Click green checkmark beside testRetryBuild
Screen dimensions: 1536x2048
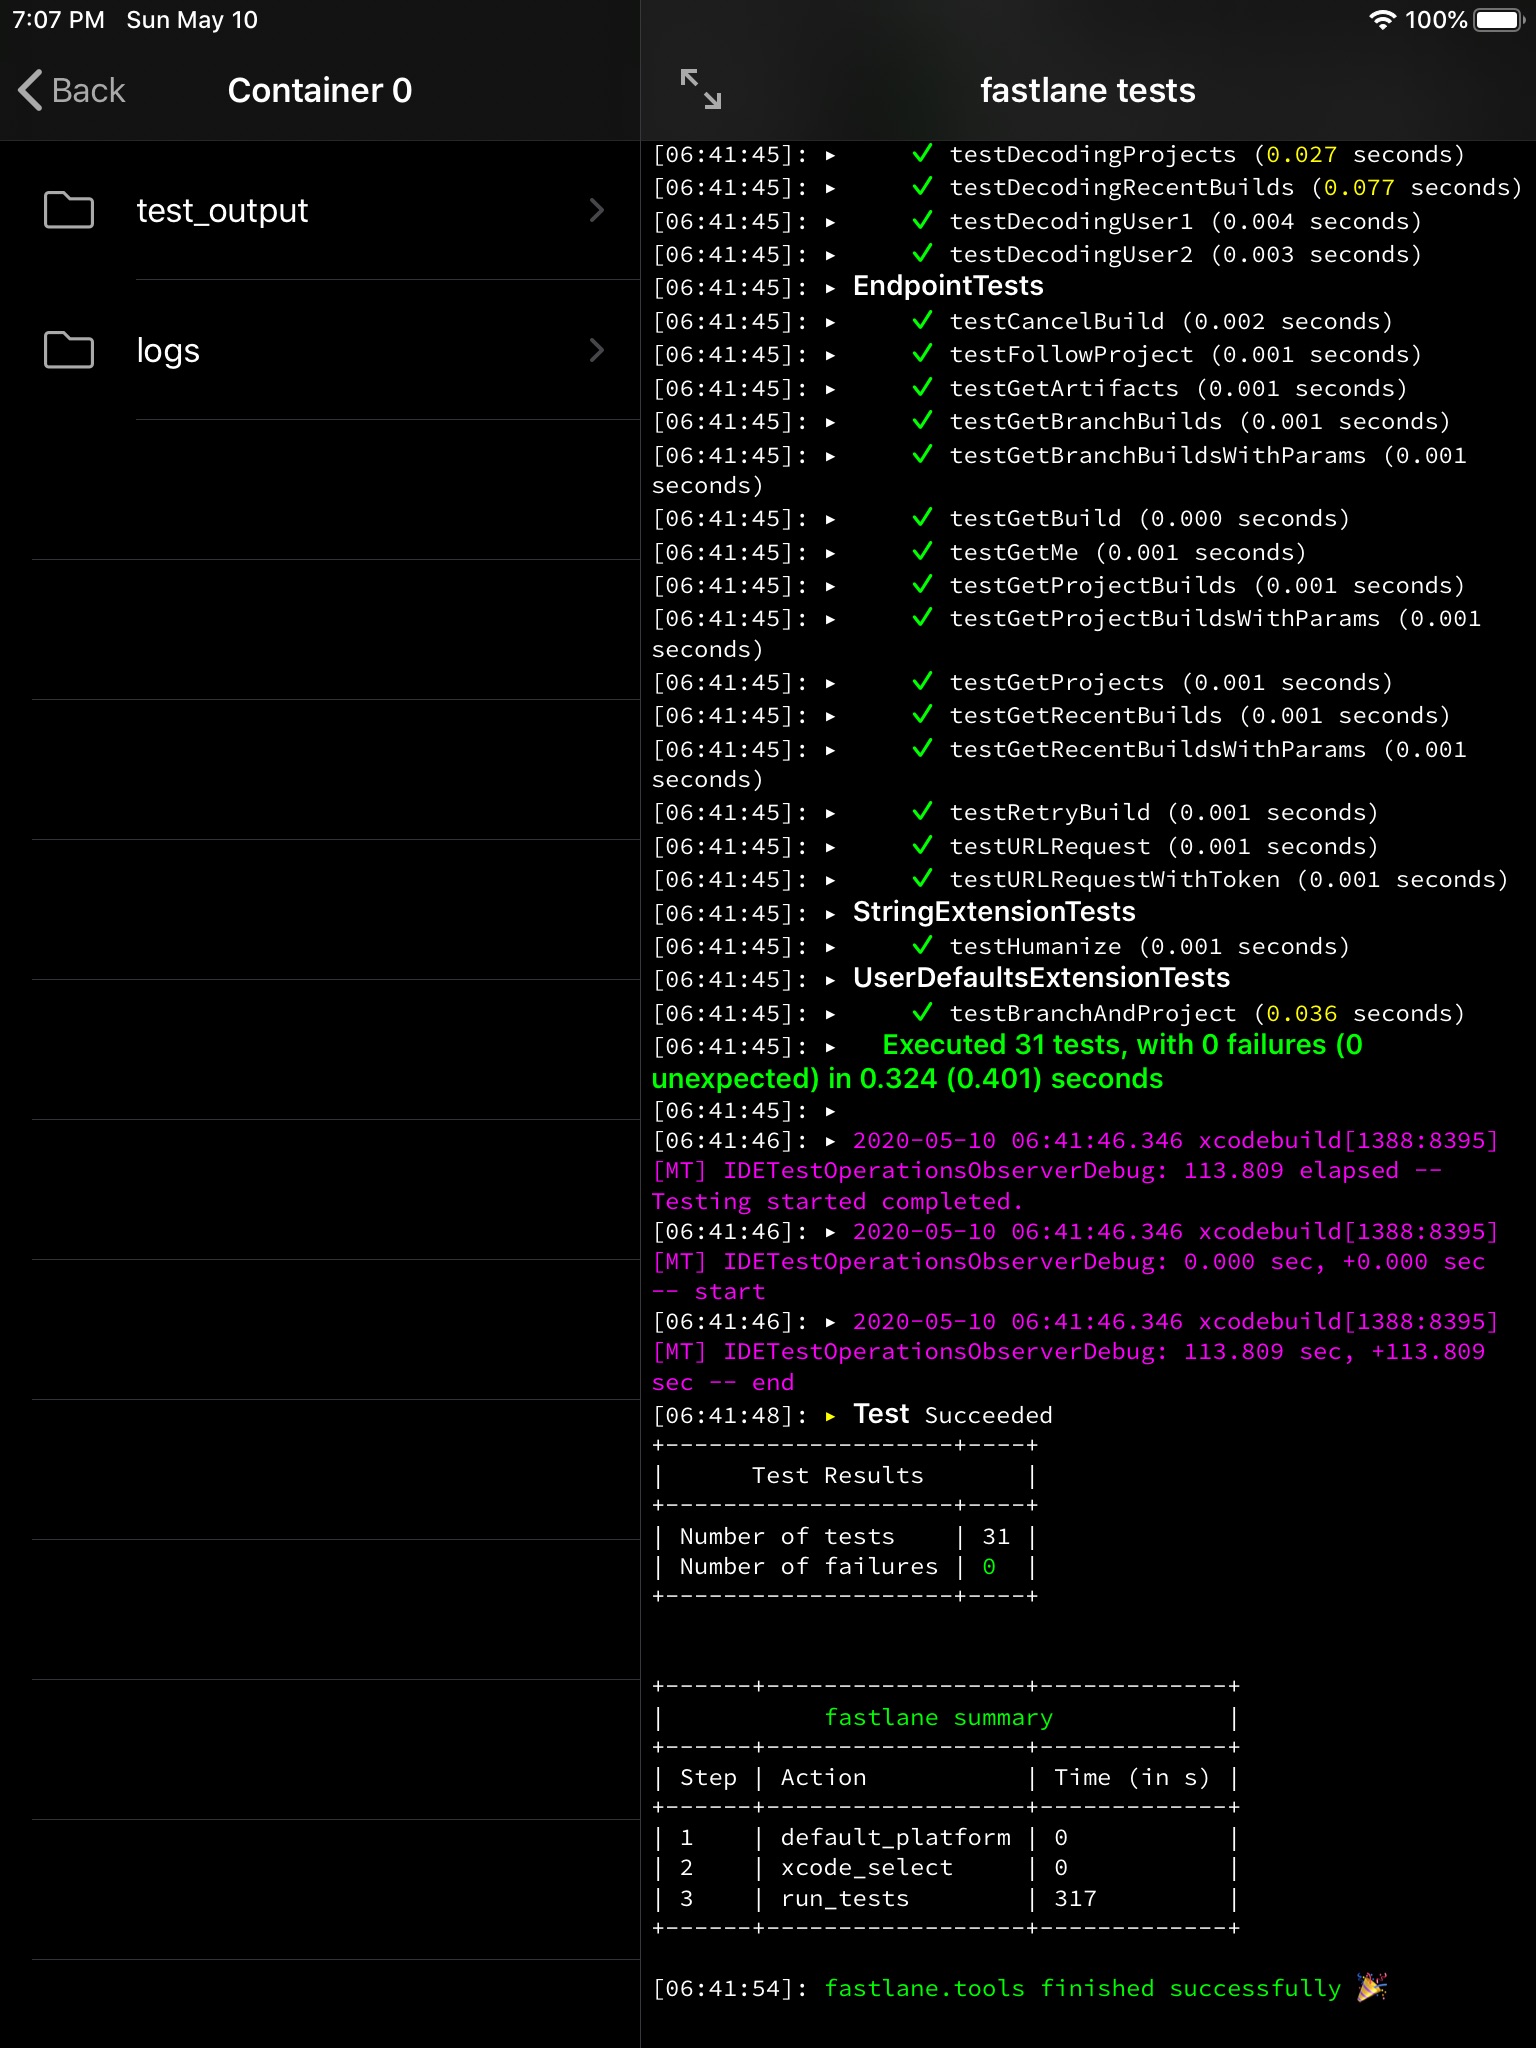coord(922,812)
